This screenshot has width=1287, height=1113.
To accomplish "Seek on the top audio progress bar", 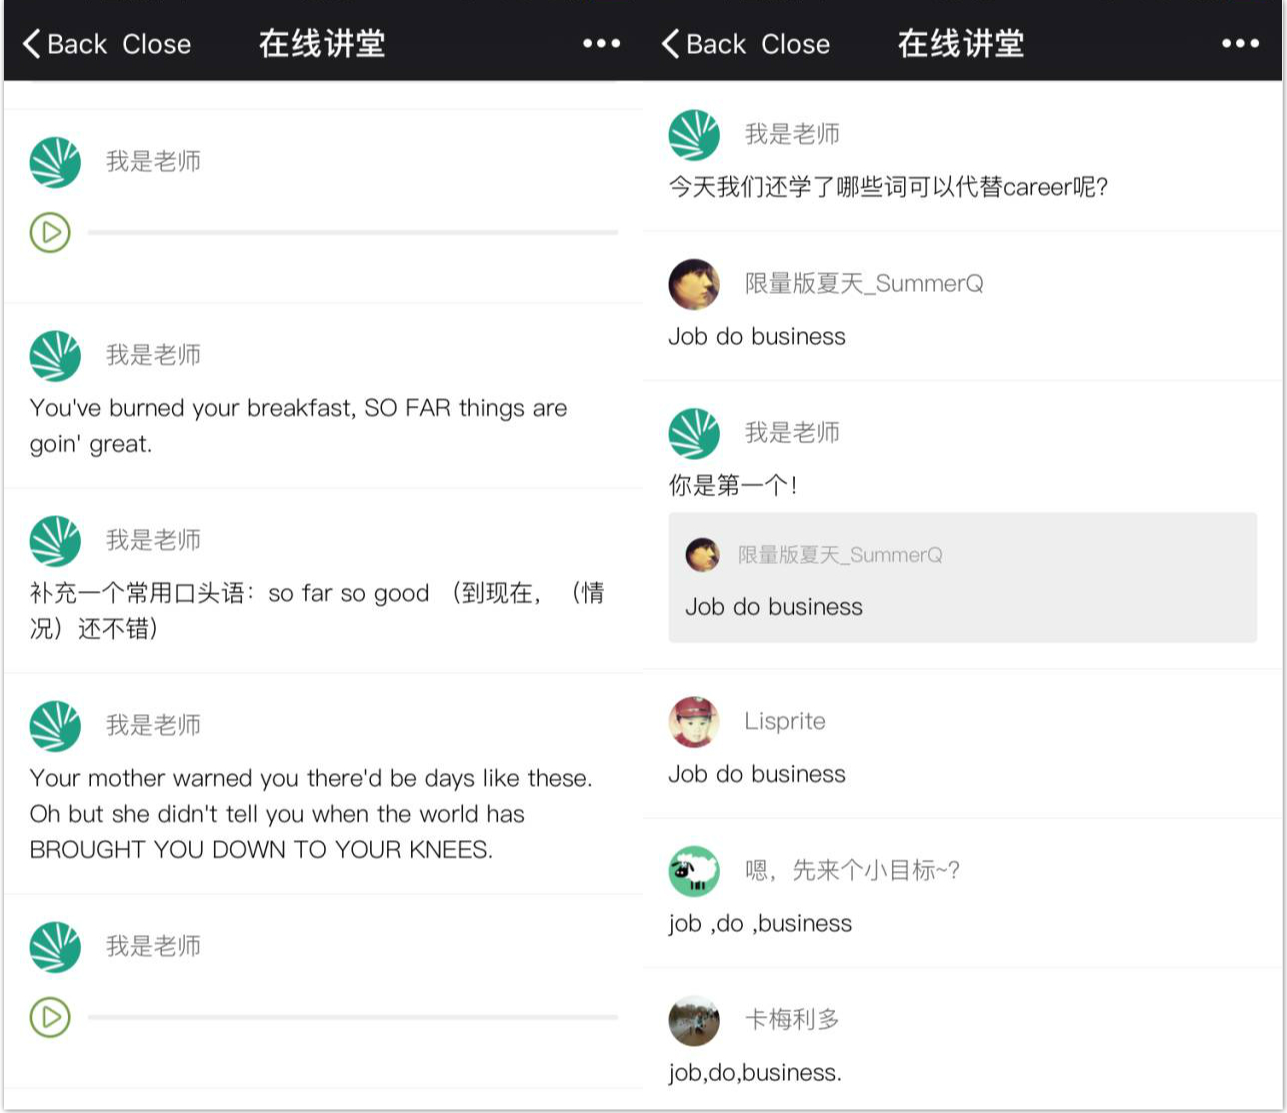I will click(x=353, y=233).
